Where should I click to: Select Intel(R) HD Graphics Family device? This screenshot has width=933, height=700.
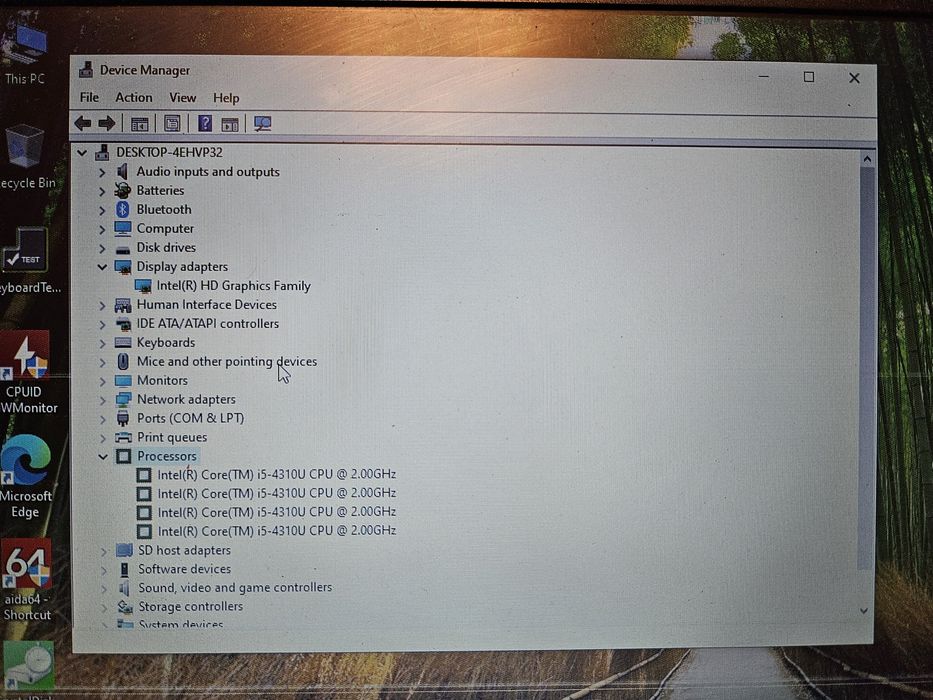233,286
